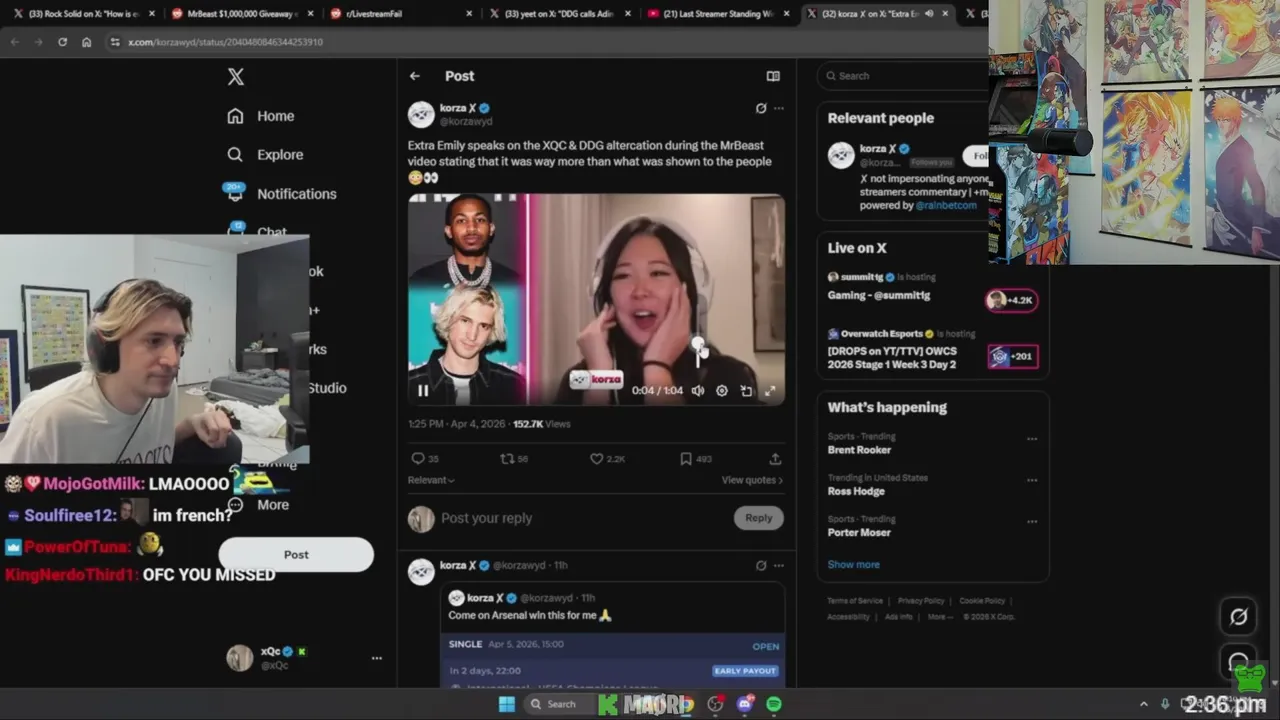This screenshot has width=1280, height=720.
Task: Go to Home in X sidebar
Action: tap(260, 116)
